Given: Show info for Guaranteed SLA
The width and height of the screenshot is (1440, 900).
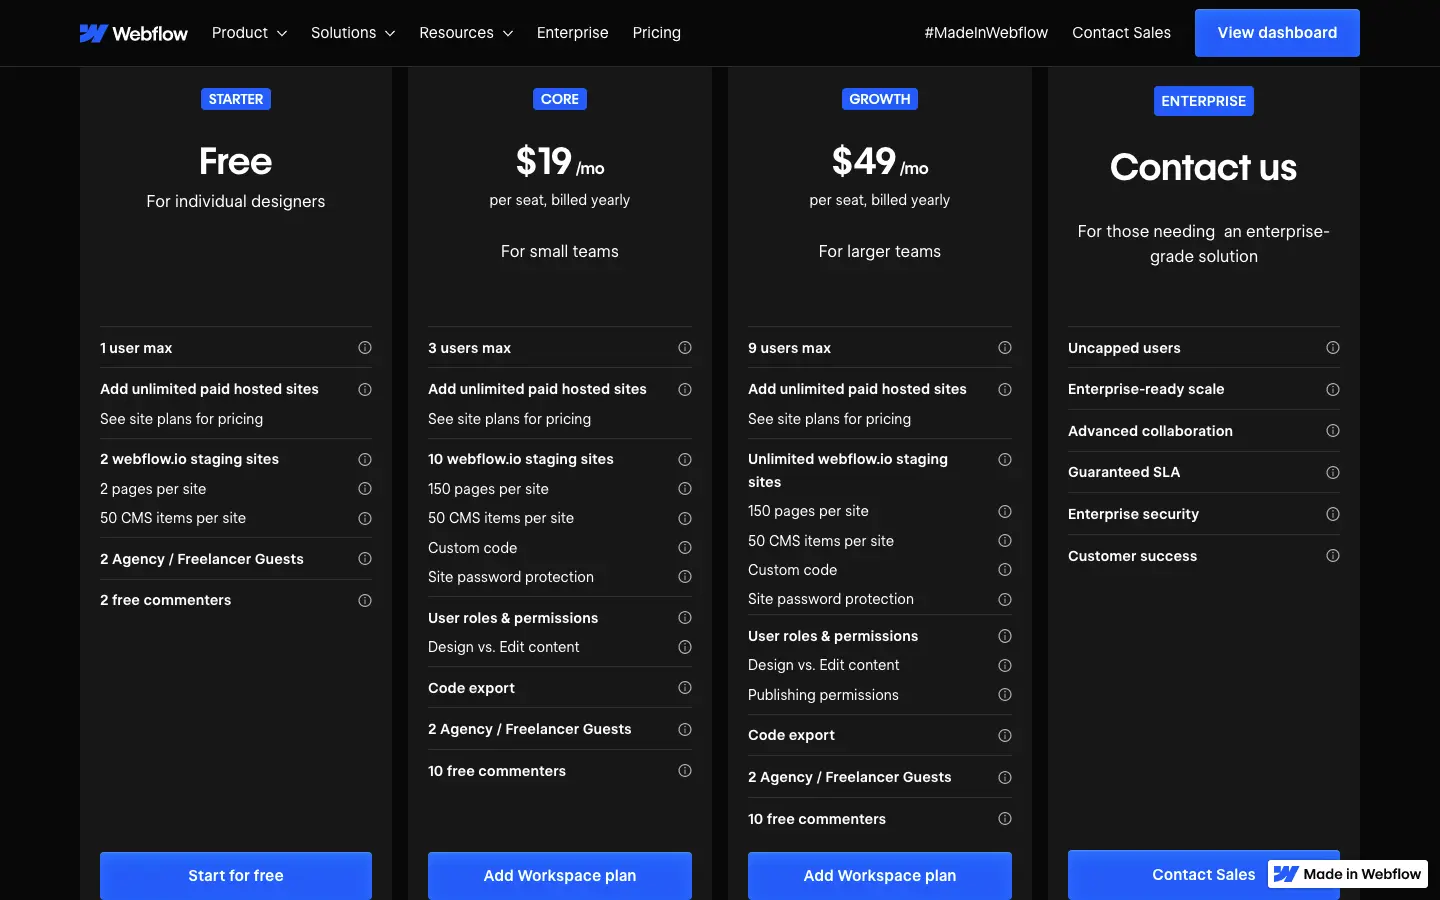Looking at the screenshot, I should [1333, 473].
